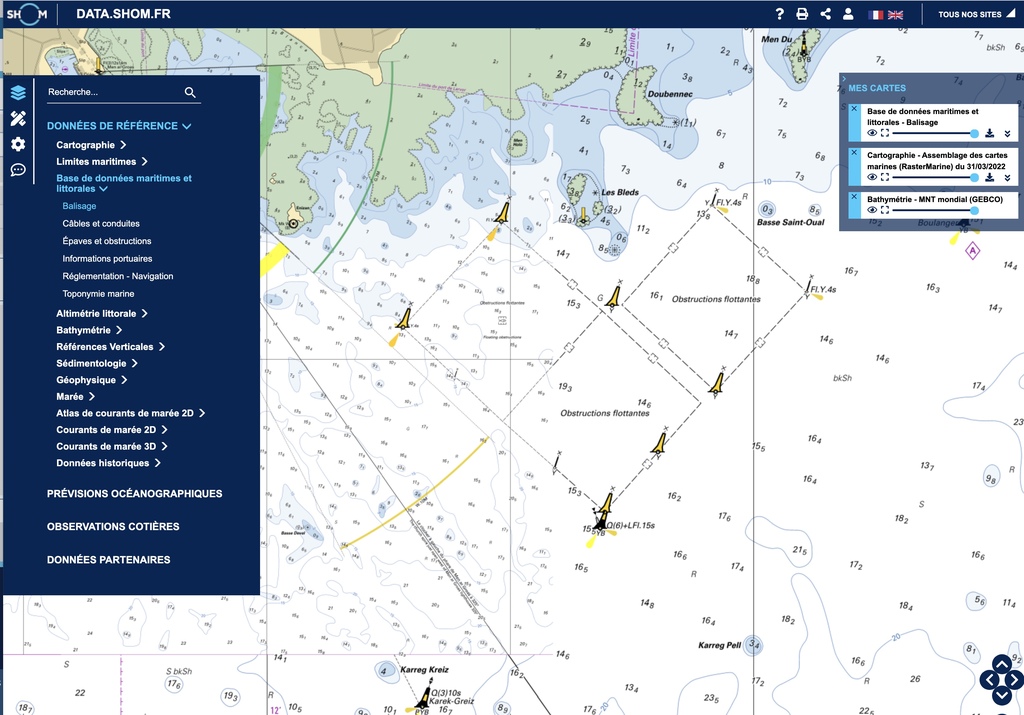The height and width of the screenshot is (715, 1024).
Task: Zoom to extent of RasterMarine layer
Action: coord(885,177)
